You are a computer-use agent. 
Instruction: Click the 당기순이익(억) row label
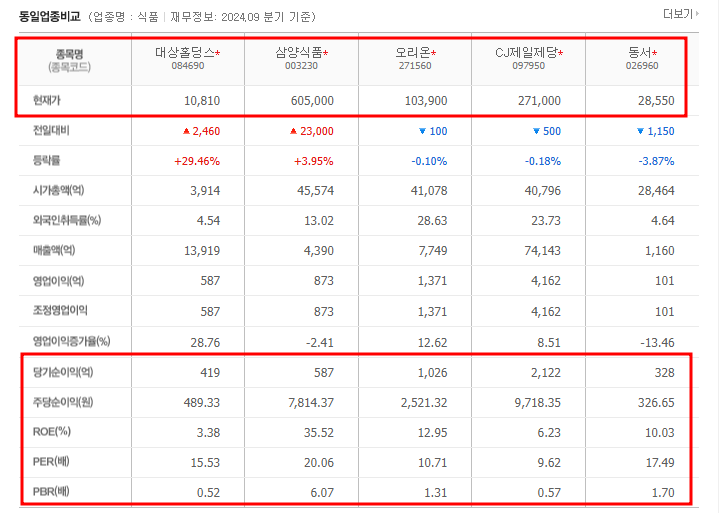tap(63, 371)
